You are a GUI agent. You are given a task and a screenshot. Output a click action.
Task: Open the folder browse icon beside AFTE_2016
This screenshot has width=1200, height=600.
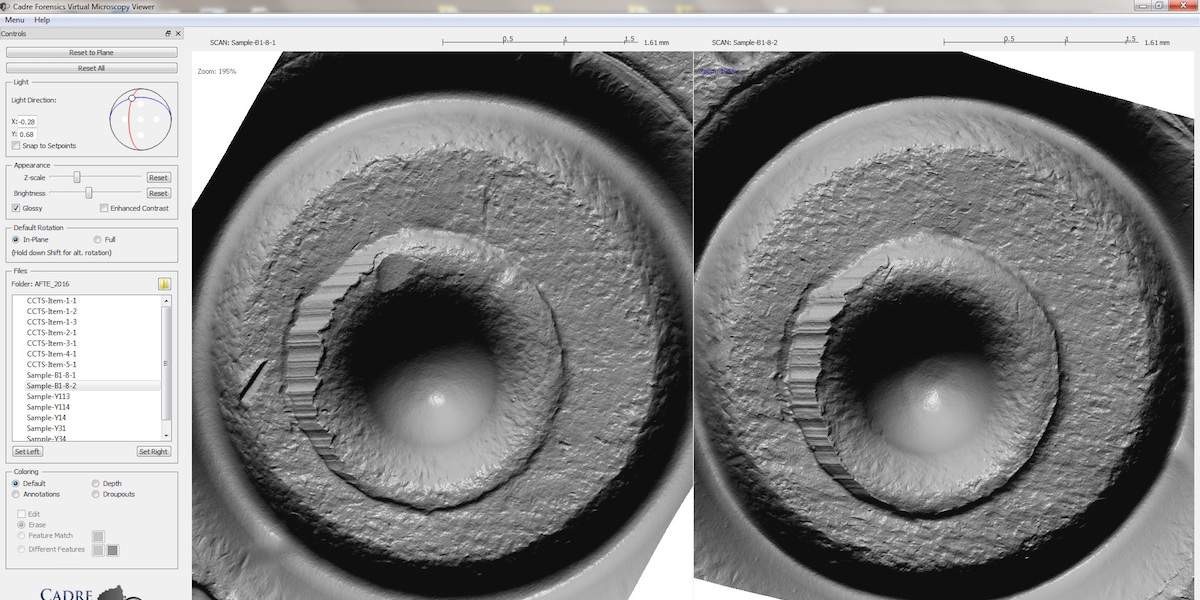164,284
